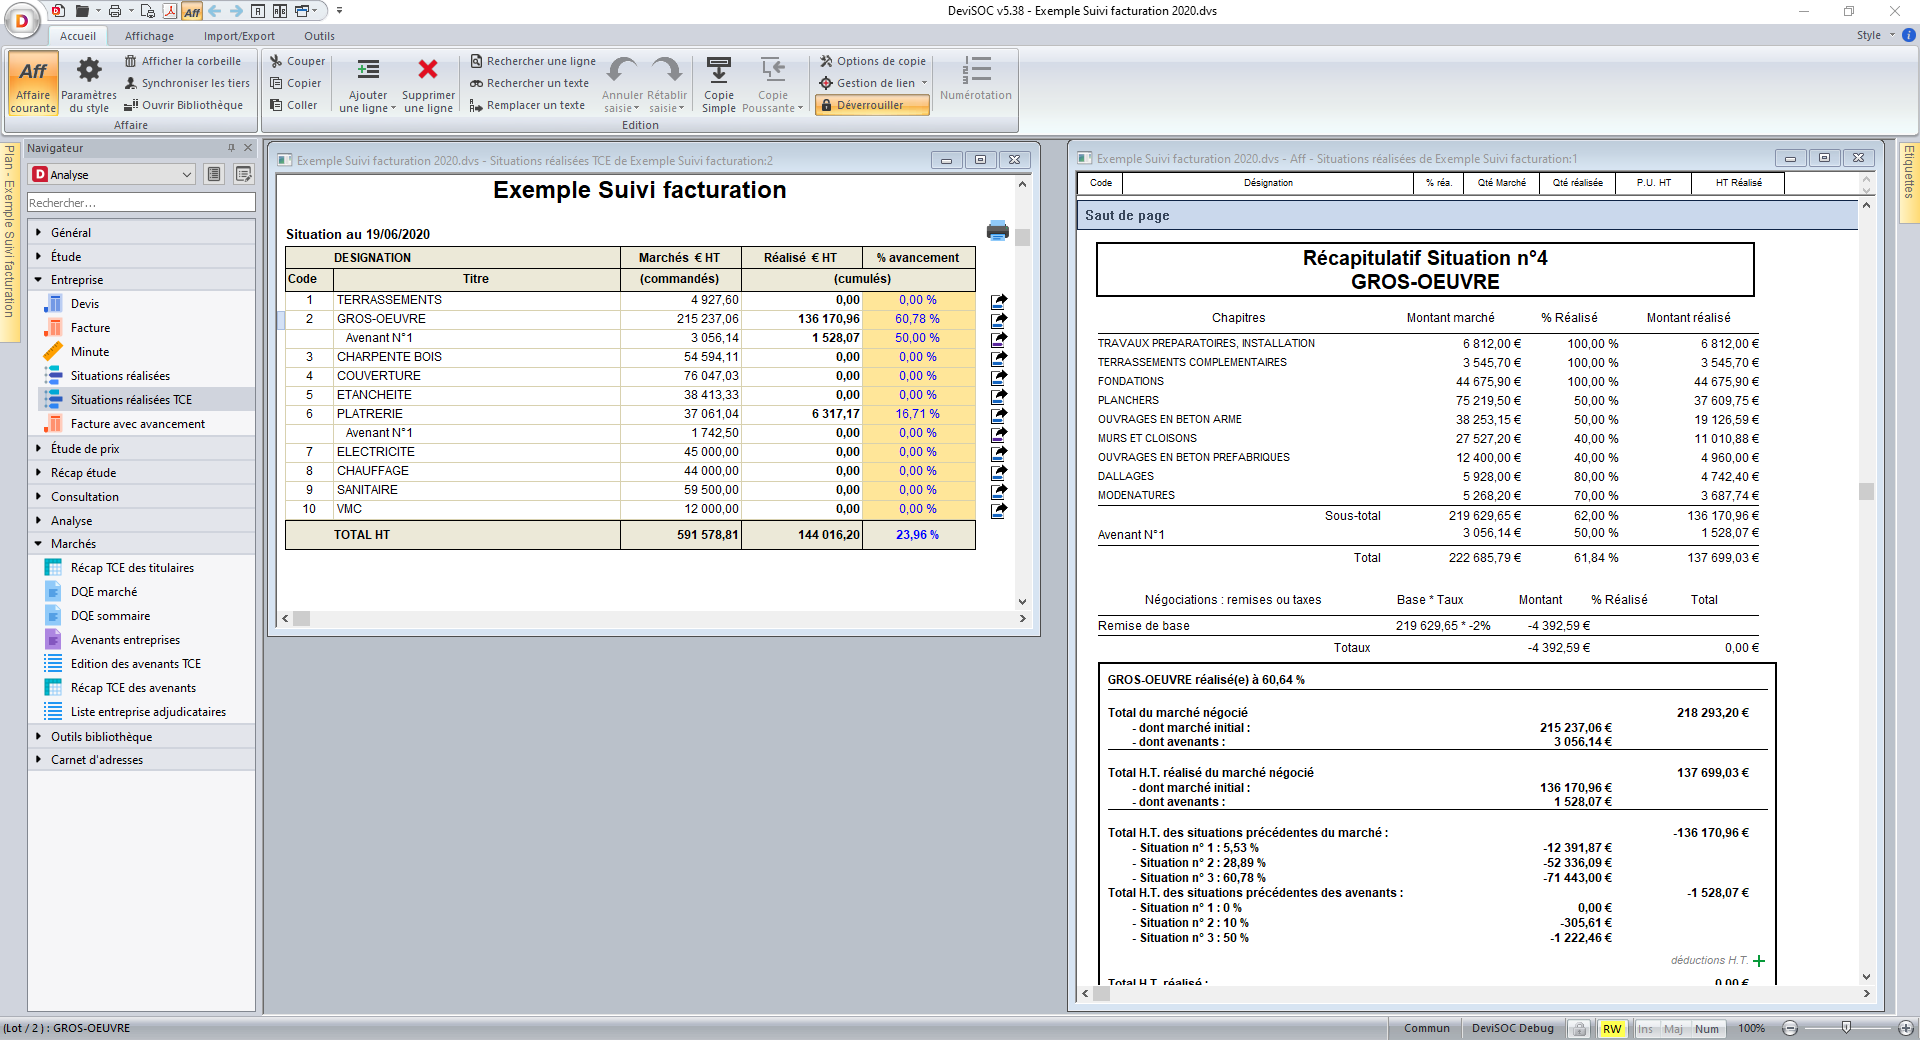Toggle the Déverrouiller lock button
Viewport: 1920px width, 1040px height.
point(871,105)
